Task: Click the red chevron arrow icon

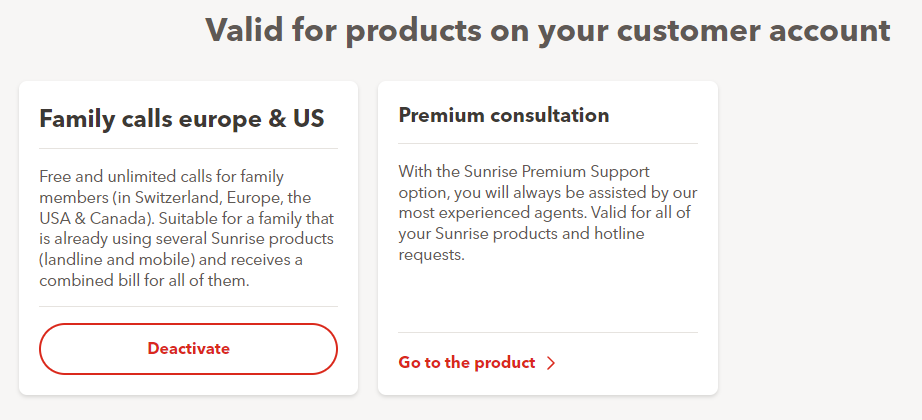Action: point(551,363)
